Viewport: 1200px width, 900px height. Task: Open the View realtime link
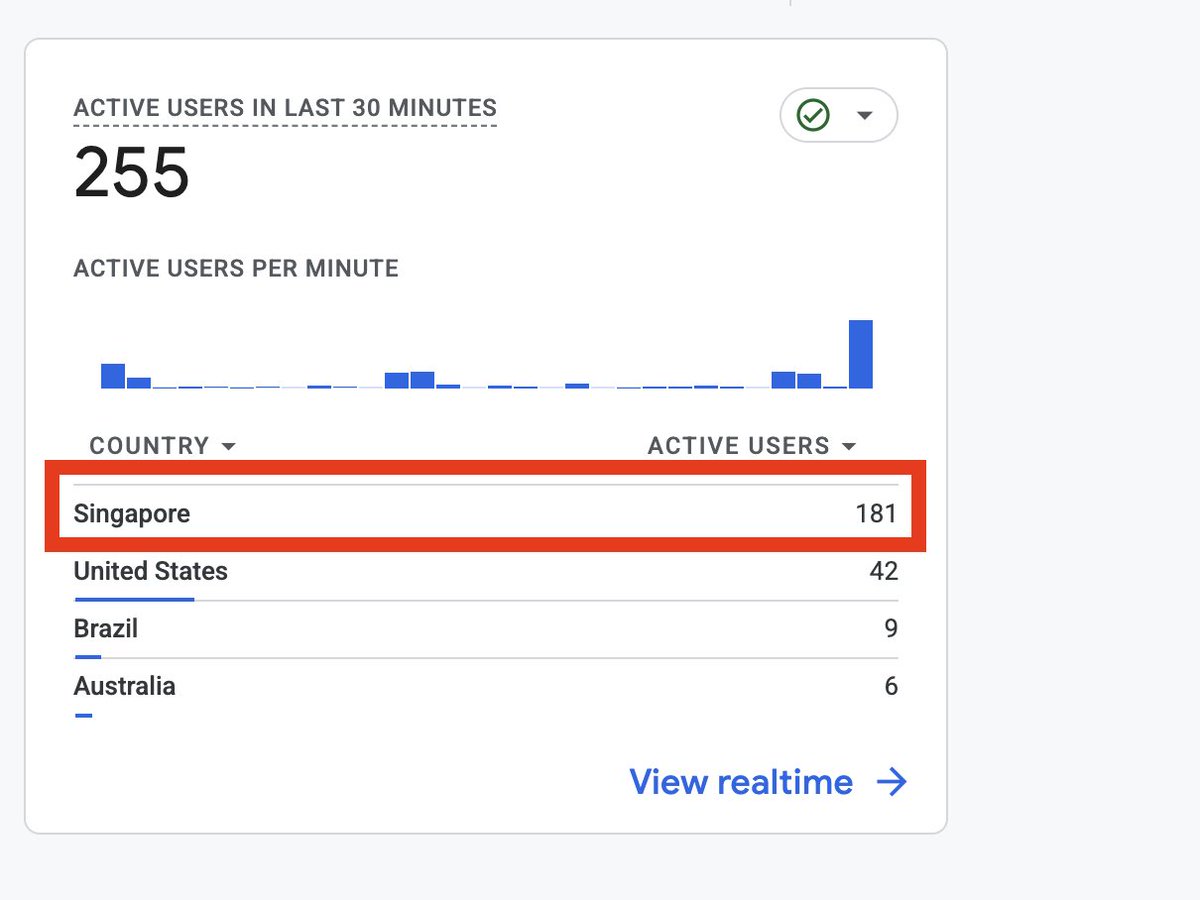tap(768, 782)
